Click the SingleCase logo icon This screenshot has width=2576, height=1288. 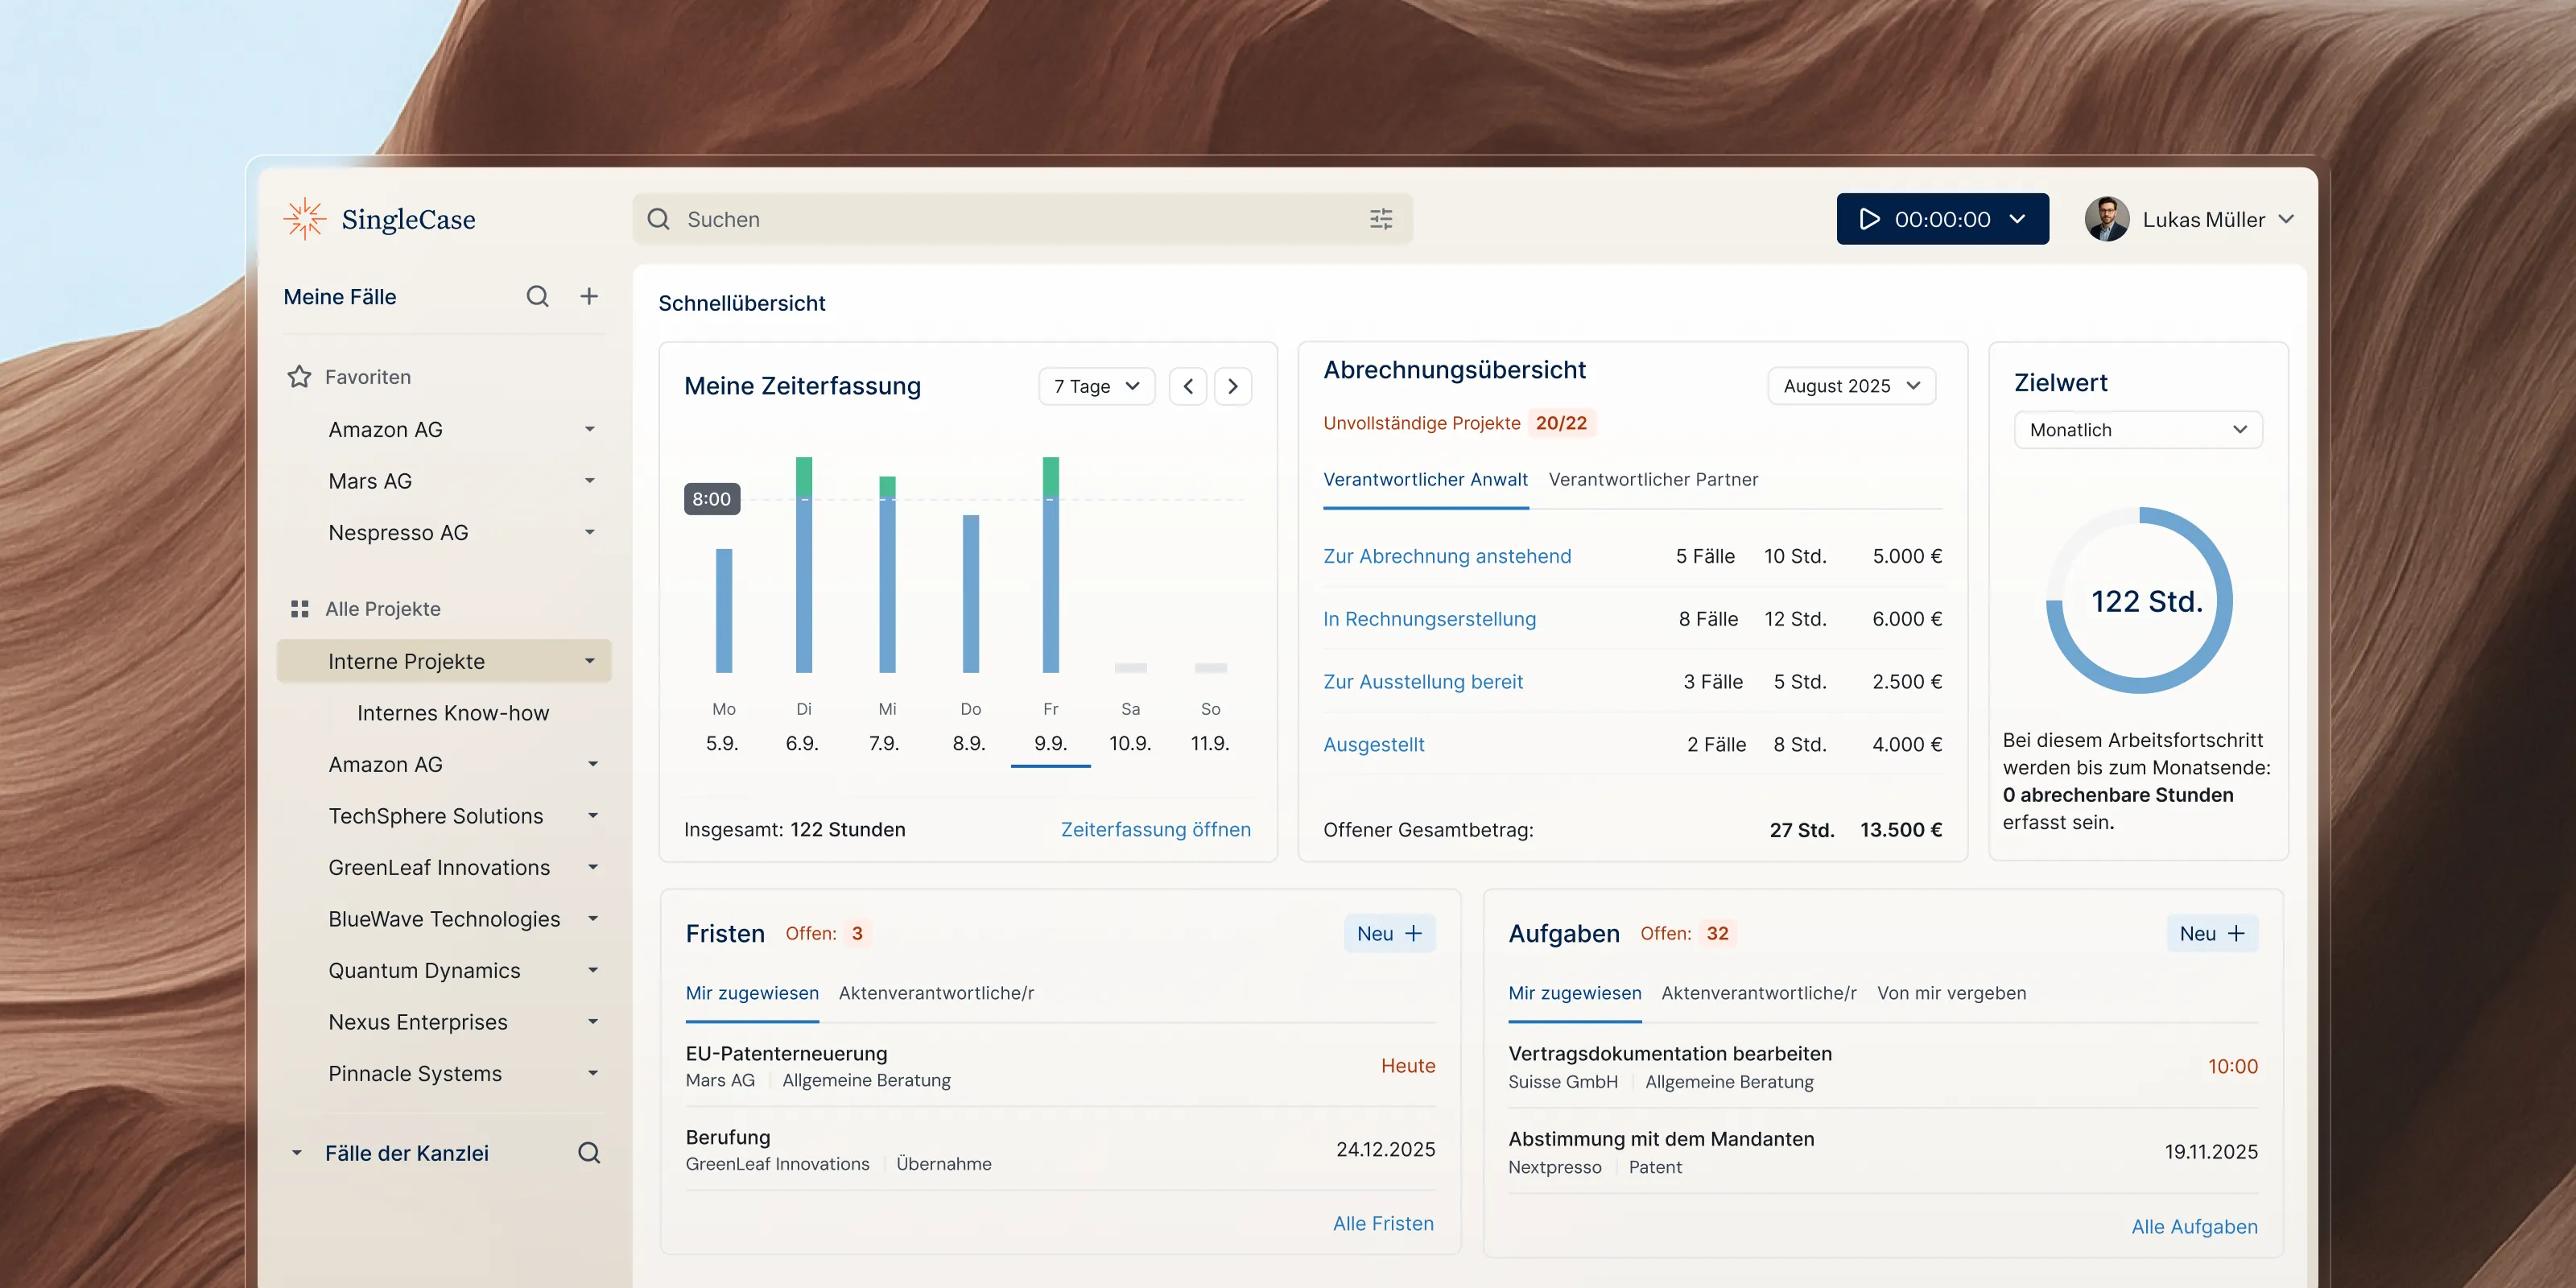tap(304, 219)
